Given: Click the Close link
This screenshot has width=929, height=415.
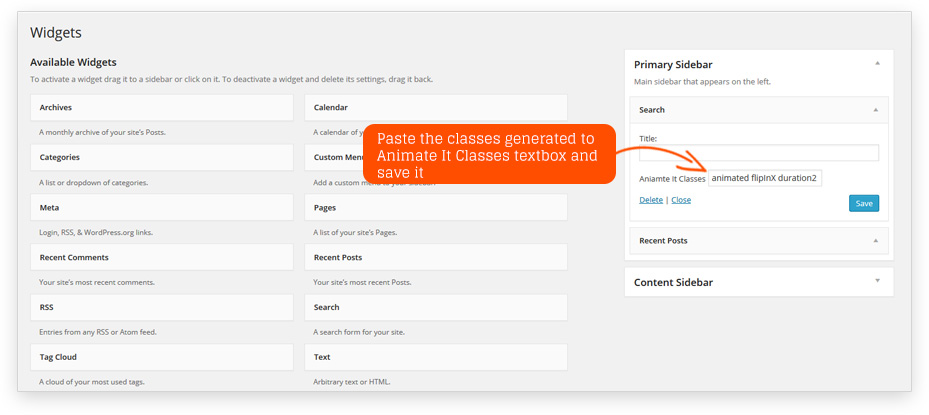Looking at the screenshot, I should point(681,200).
